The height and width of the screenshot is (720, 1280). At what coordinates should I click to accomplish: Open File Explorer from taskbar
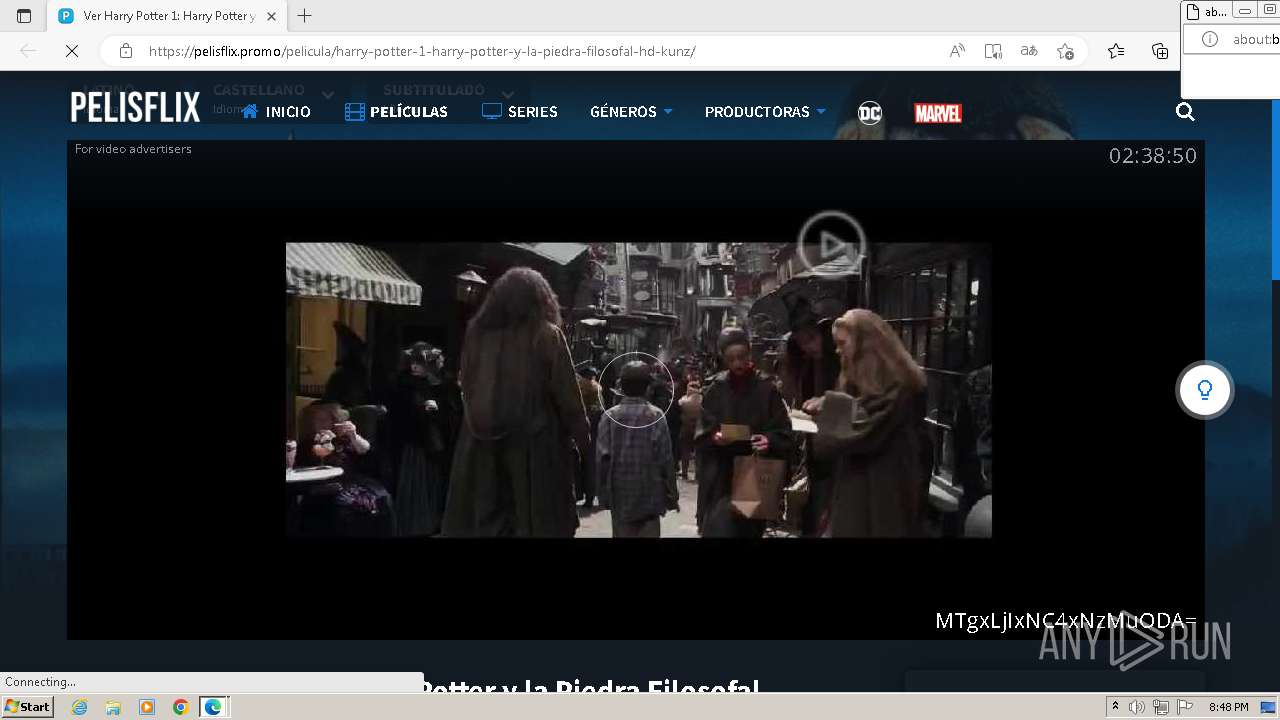pos(113,707)
